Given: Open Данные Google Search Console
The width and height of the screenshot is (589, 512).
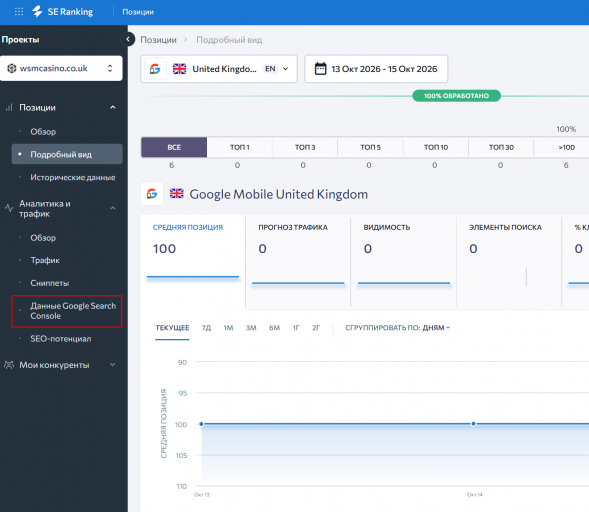Looking at the screenshot, I should point(67,311).
